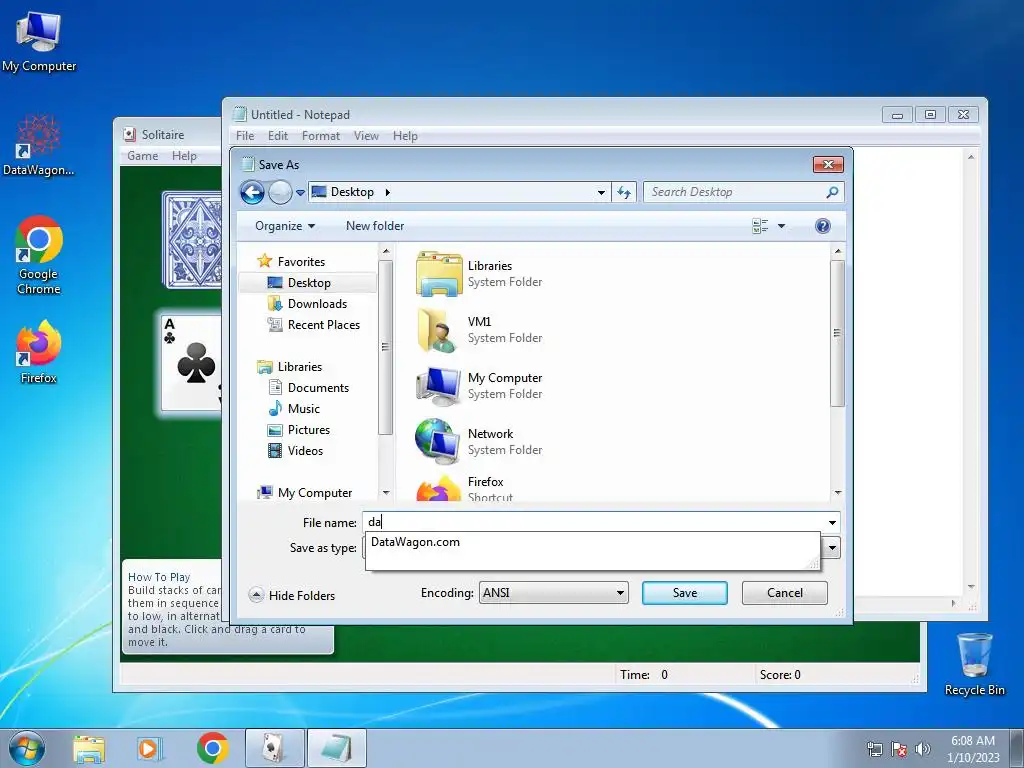Click Solitaire face-down deck card
This screenshot has height=768, width=1024.
(193, 240)
